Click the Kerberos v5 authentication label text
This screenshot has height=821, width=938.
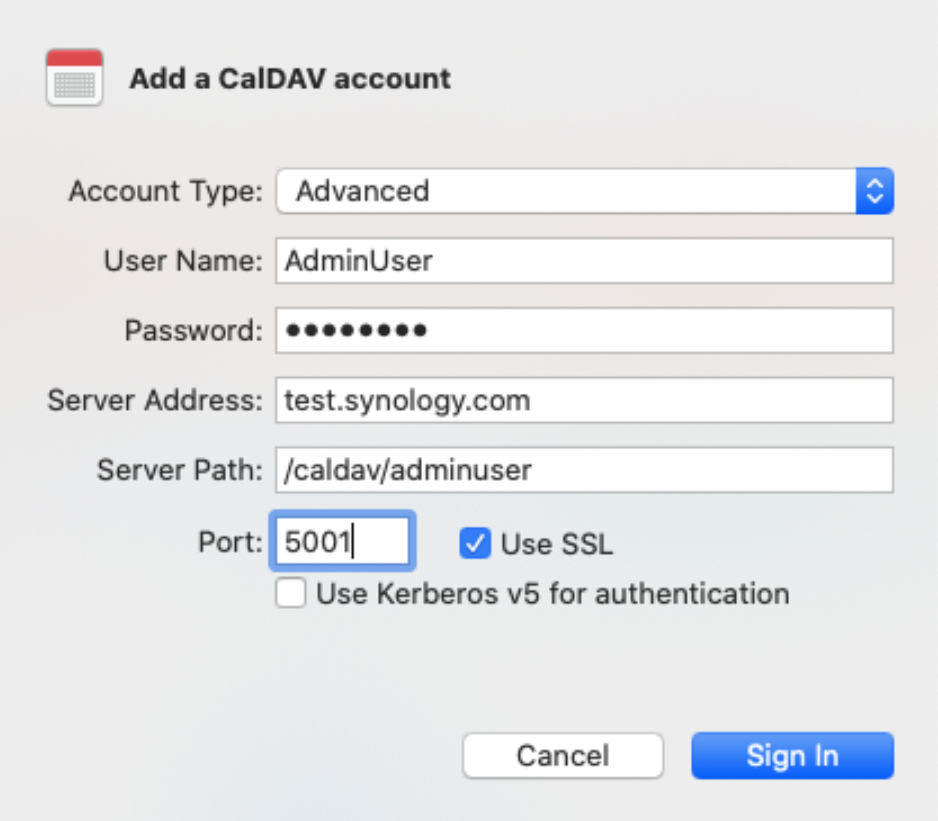click(553, 594)
